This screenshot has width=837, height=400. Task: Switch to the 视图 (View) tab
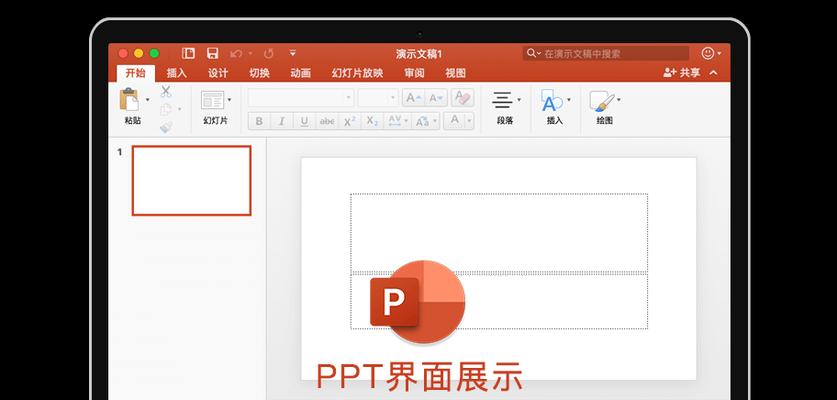pos(455,73)
